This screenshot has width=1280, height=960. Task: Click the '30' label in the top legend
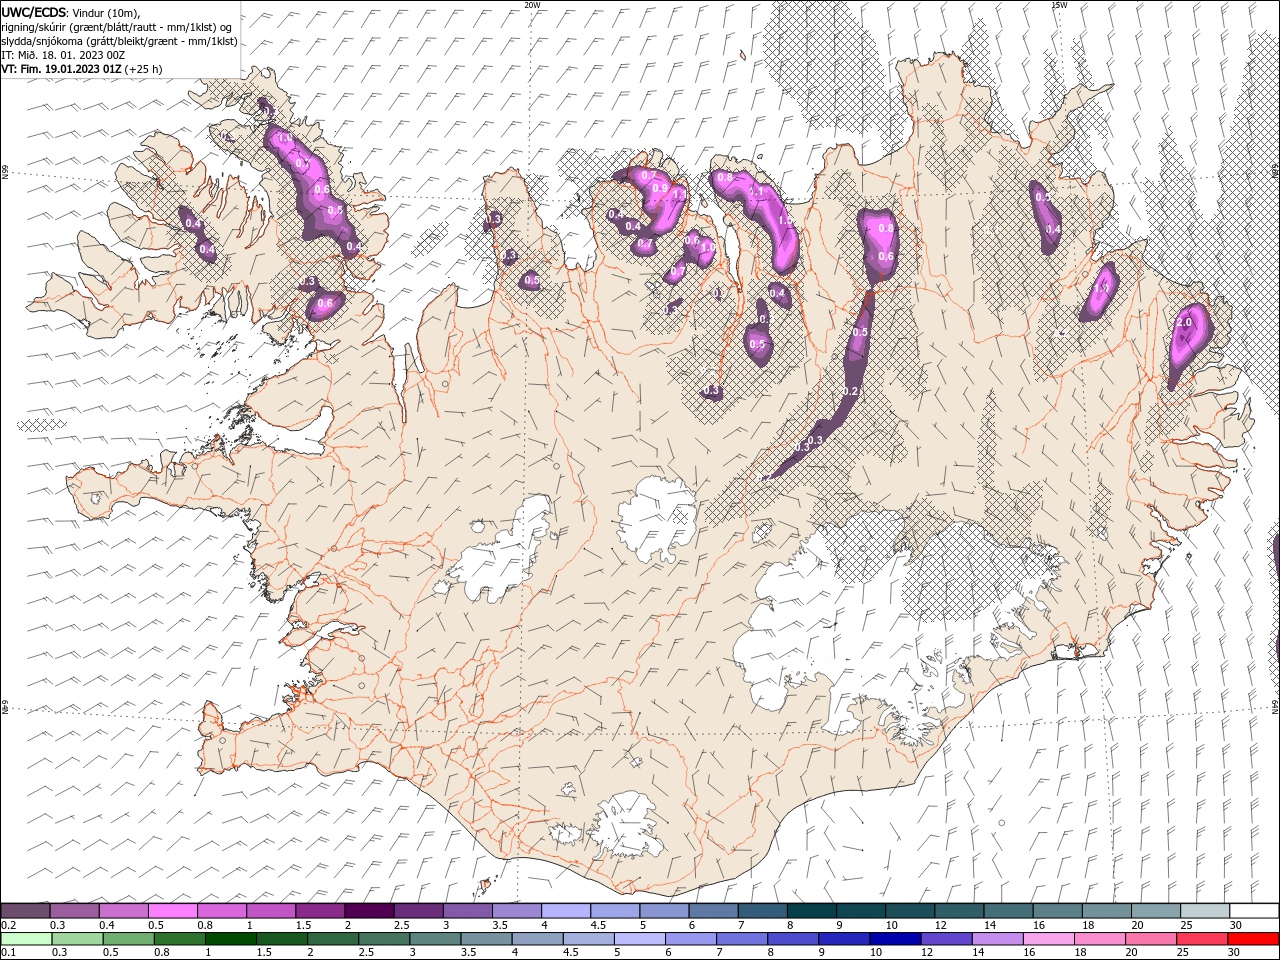tap(1235, 925)
